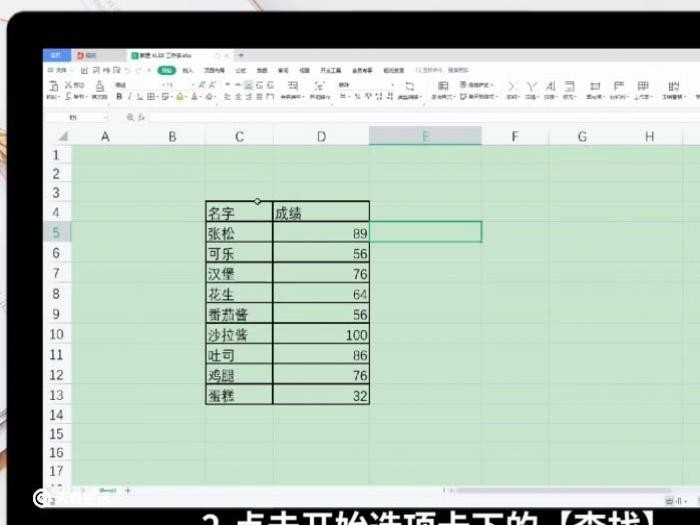Click the Italic formatting icon
Image resolution: width=700 pixels, height=525 pixels.
[x=129, y=97]
